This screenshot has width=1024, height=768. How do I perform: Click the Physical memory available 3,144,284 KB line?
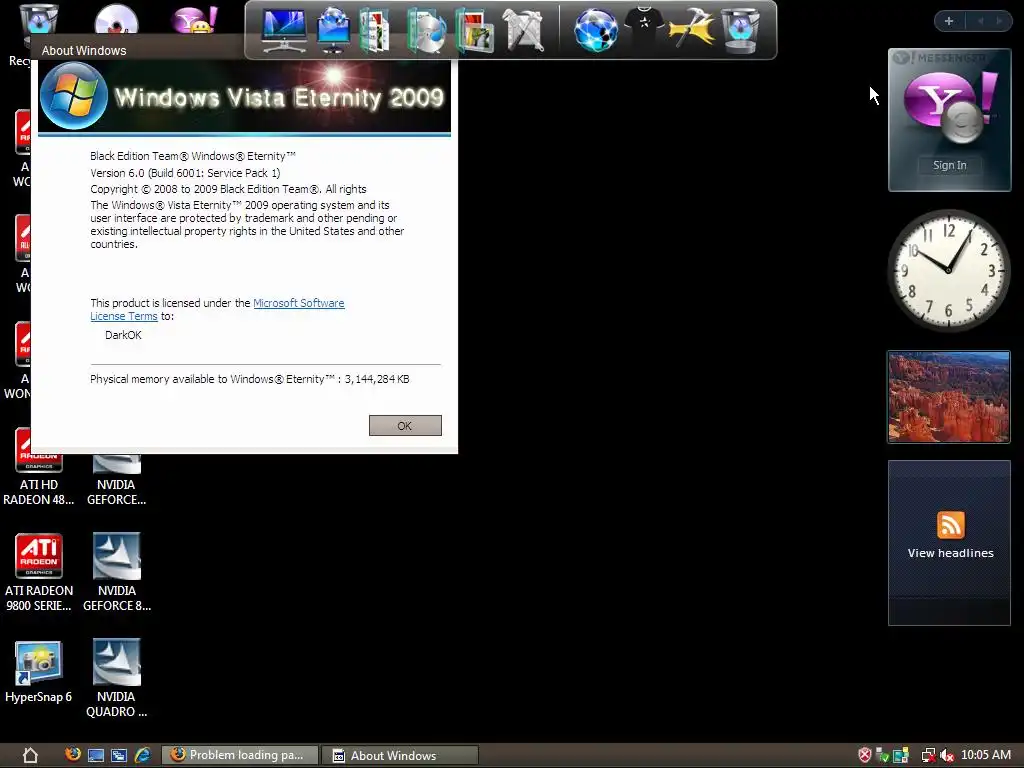coord(249,379)
